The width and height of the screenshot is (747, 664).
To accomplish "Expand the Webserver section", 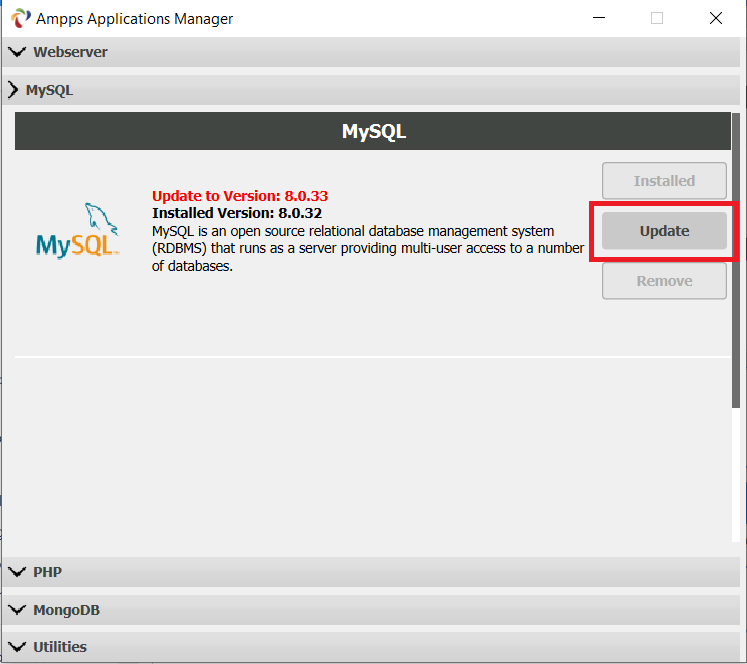I will pos(371,52).
